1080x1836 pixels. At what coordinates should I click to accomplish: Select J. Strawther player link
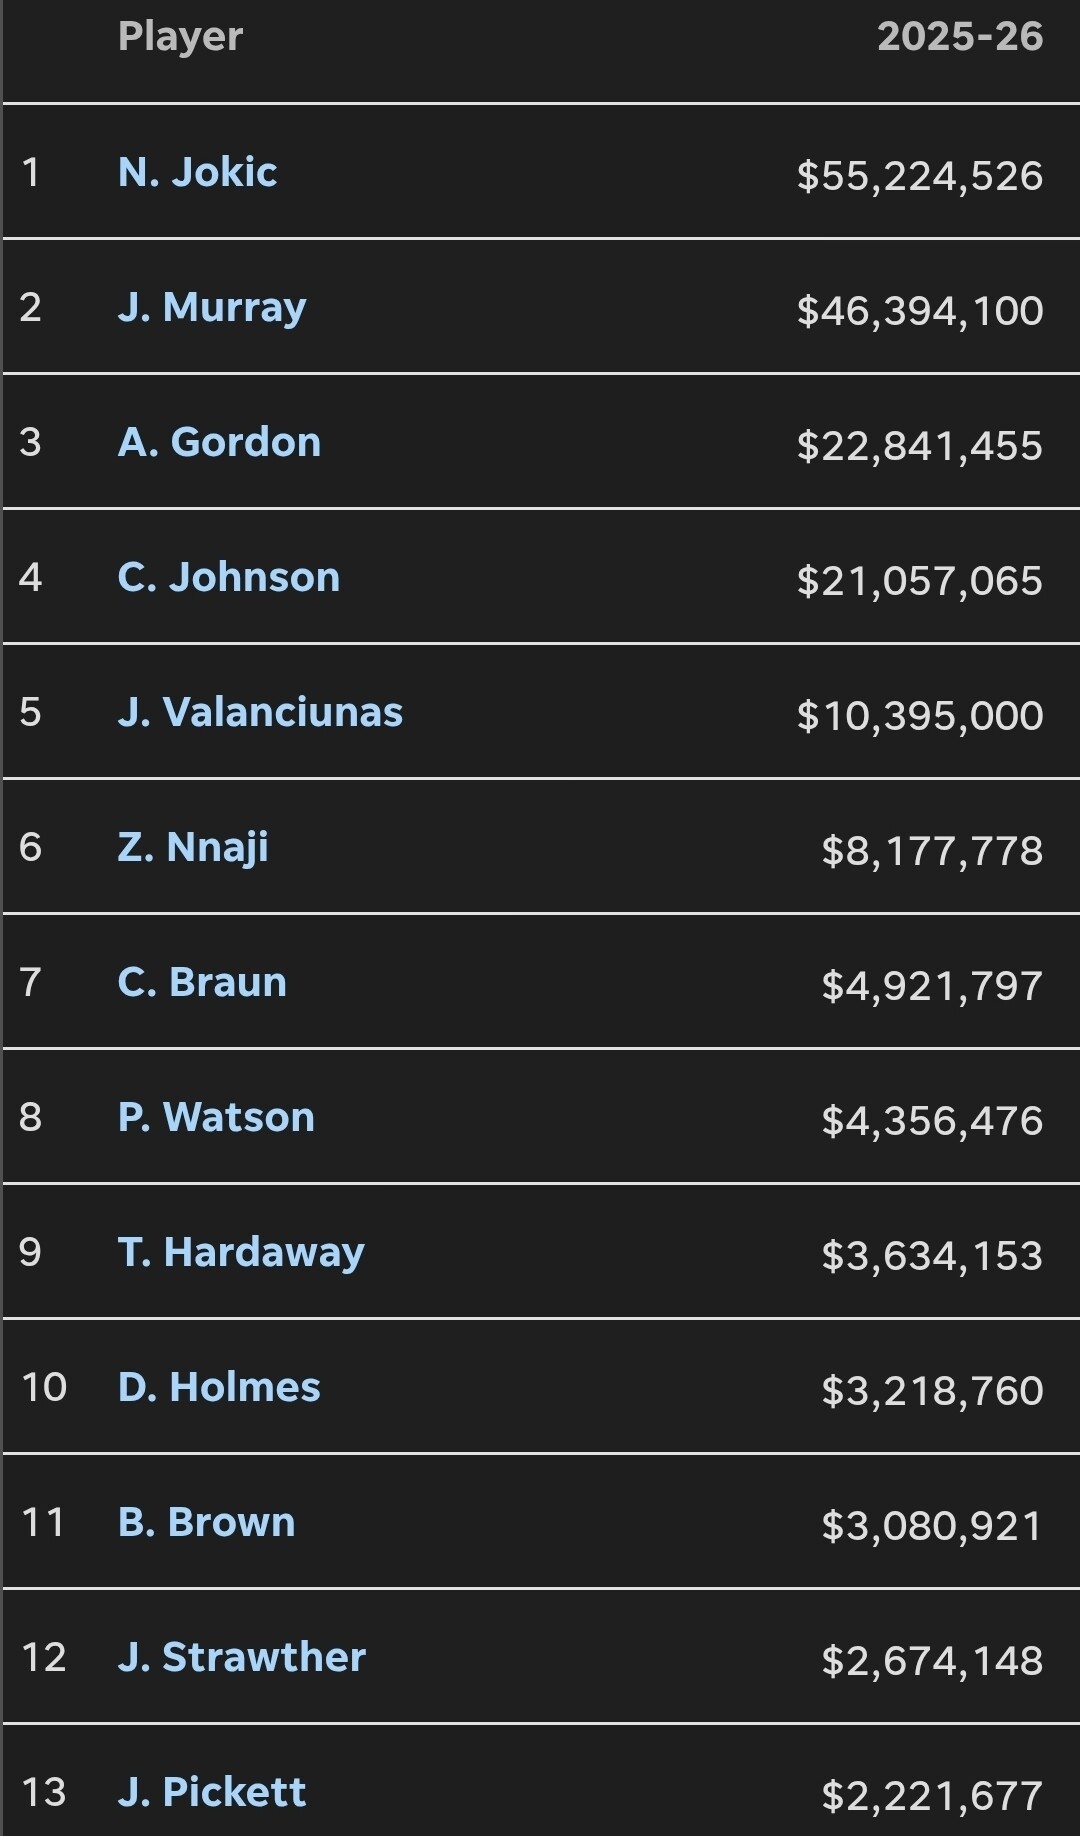click(242, 1657)
